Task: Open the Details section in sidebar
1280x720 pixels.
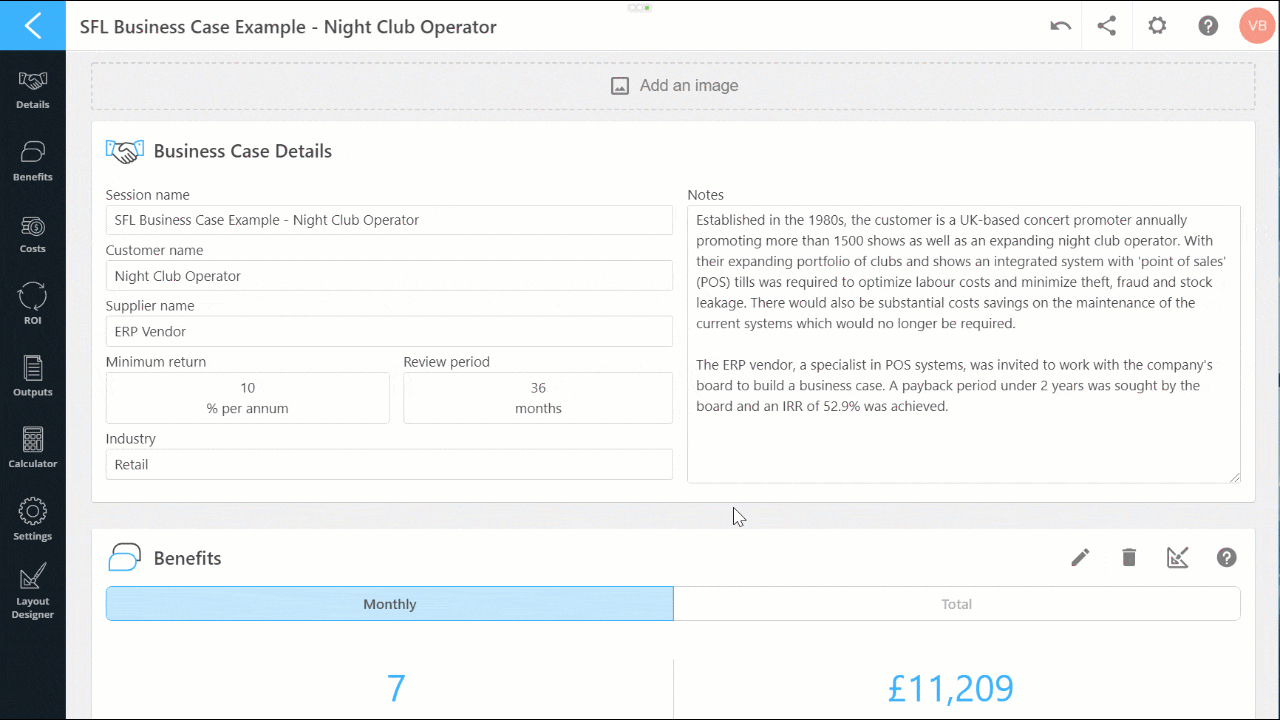Action: 33,90
